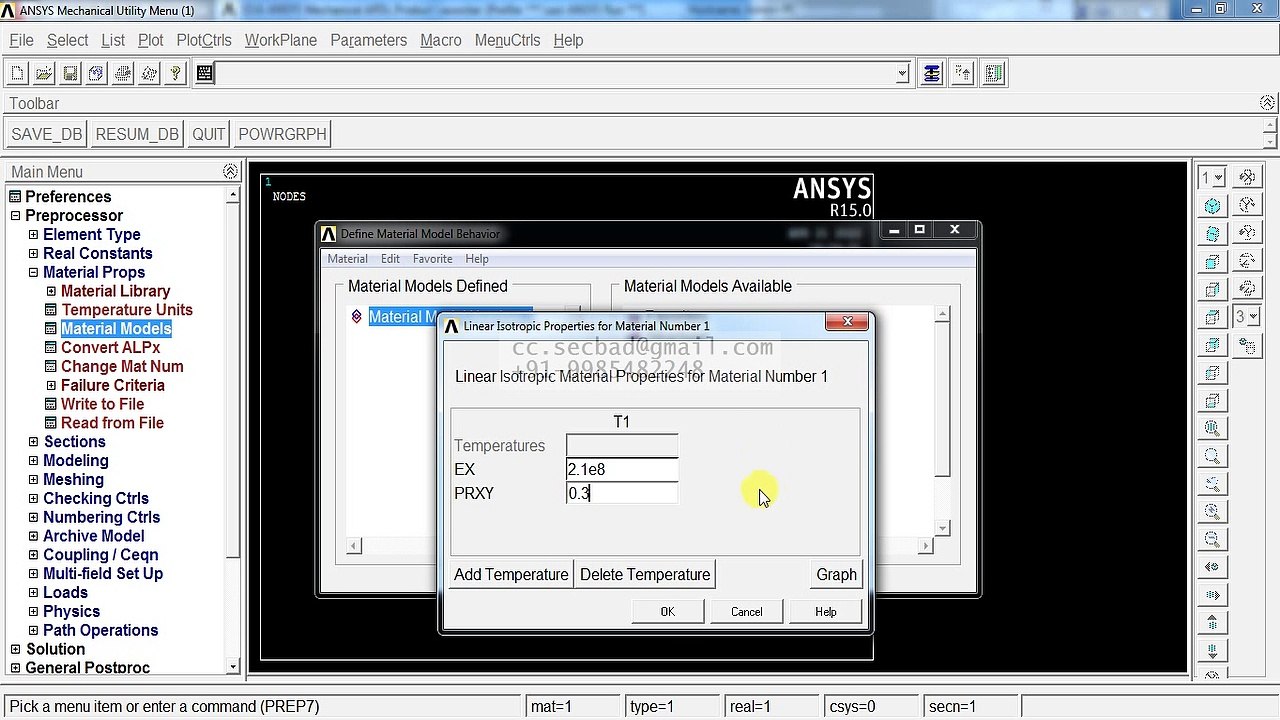Click the RESUM_DB toolbar button

tap(137, 134)
